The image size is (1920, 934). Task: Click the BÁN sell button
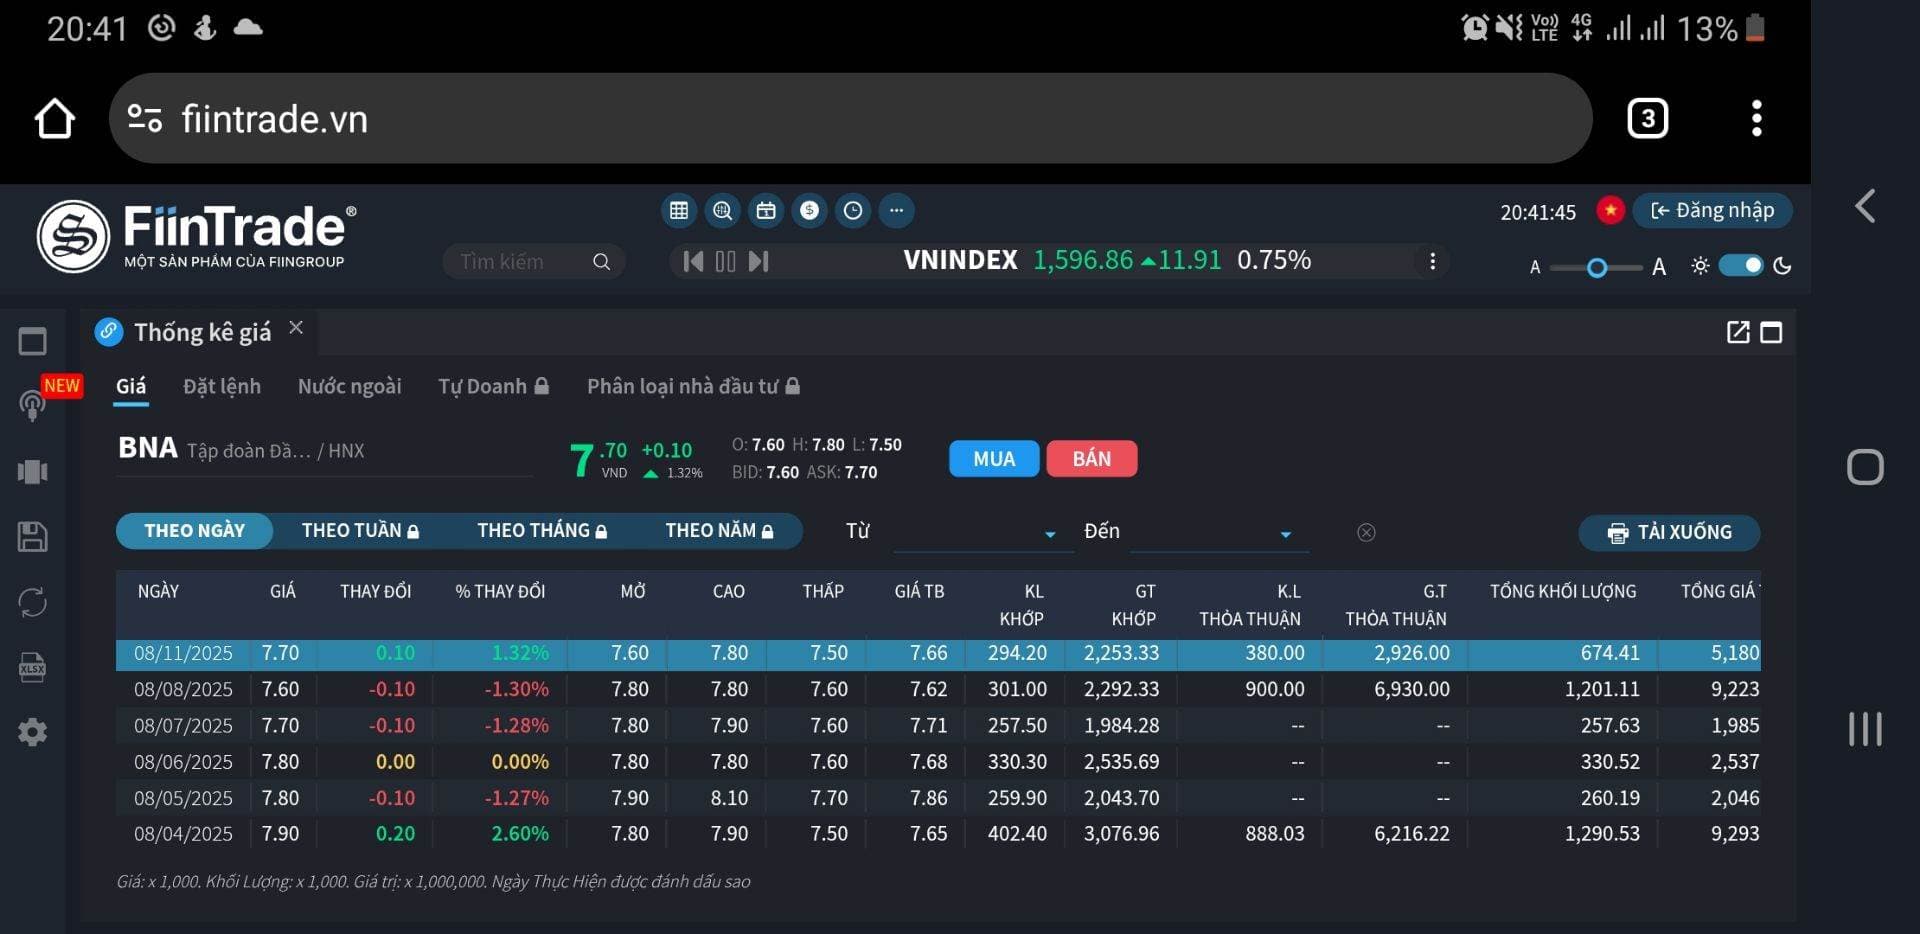(x=1092, y=459)
